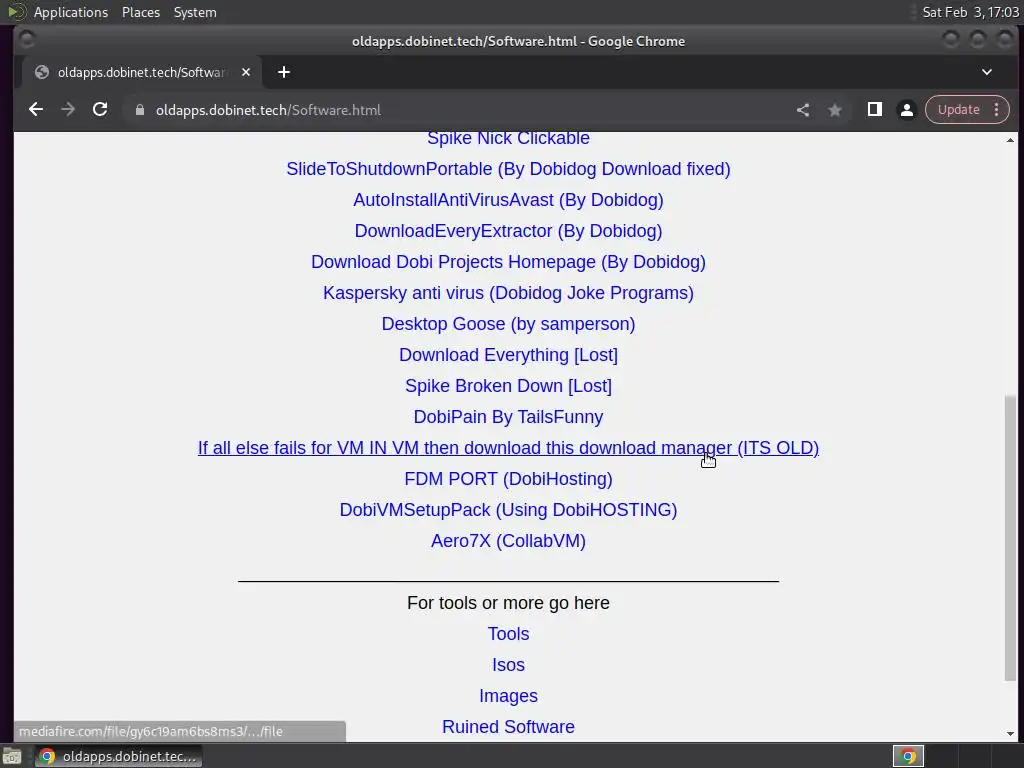1024x768 pixels.
Task: Click the lock icon in address bar
Action: click(x=139, y=110)
